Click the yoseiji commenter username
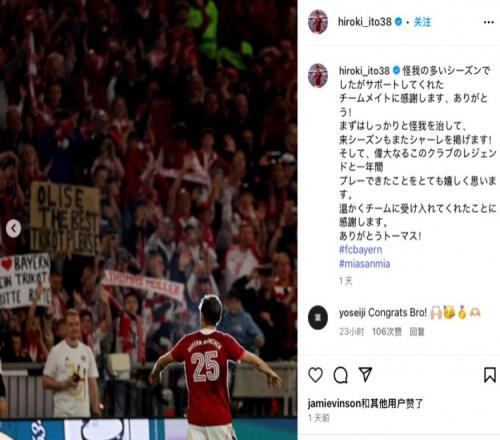The width and height of the screenshot is (500, 440). coord(352,313)
